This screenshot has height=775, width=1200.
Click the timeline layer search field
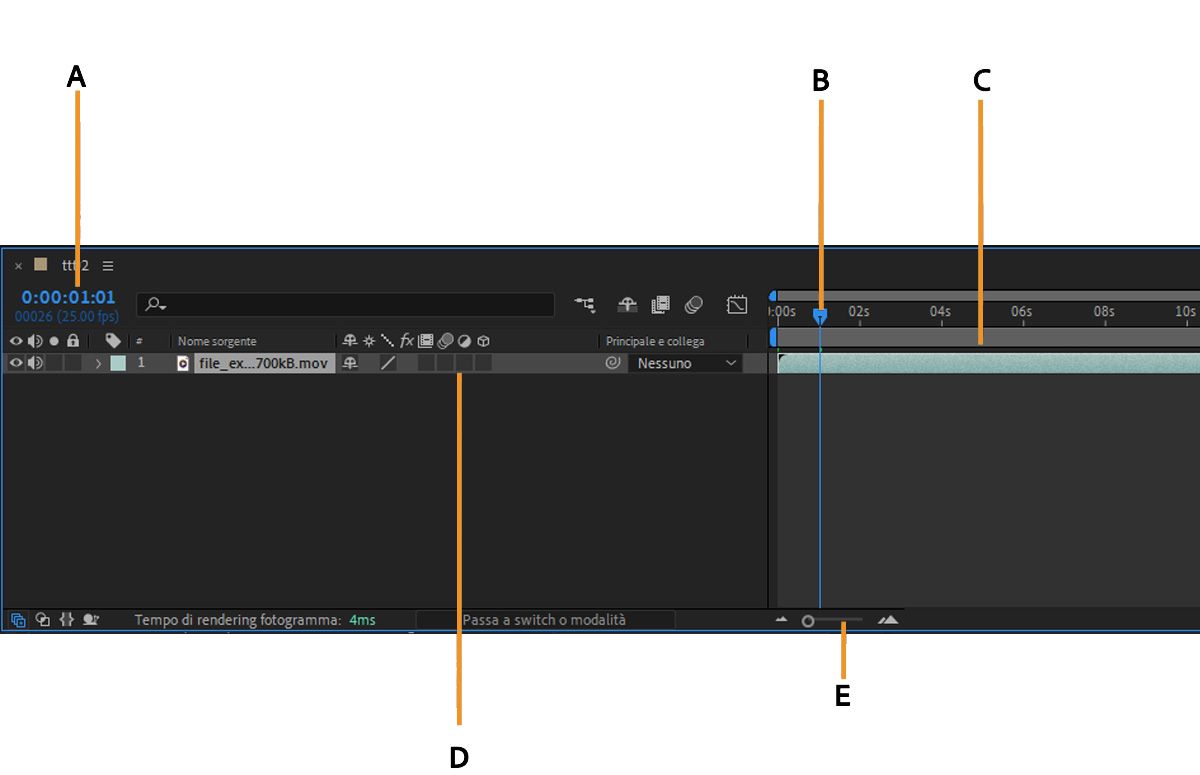click(345, 304)
